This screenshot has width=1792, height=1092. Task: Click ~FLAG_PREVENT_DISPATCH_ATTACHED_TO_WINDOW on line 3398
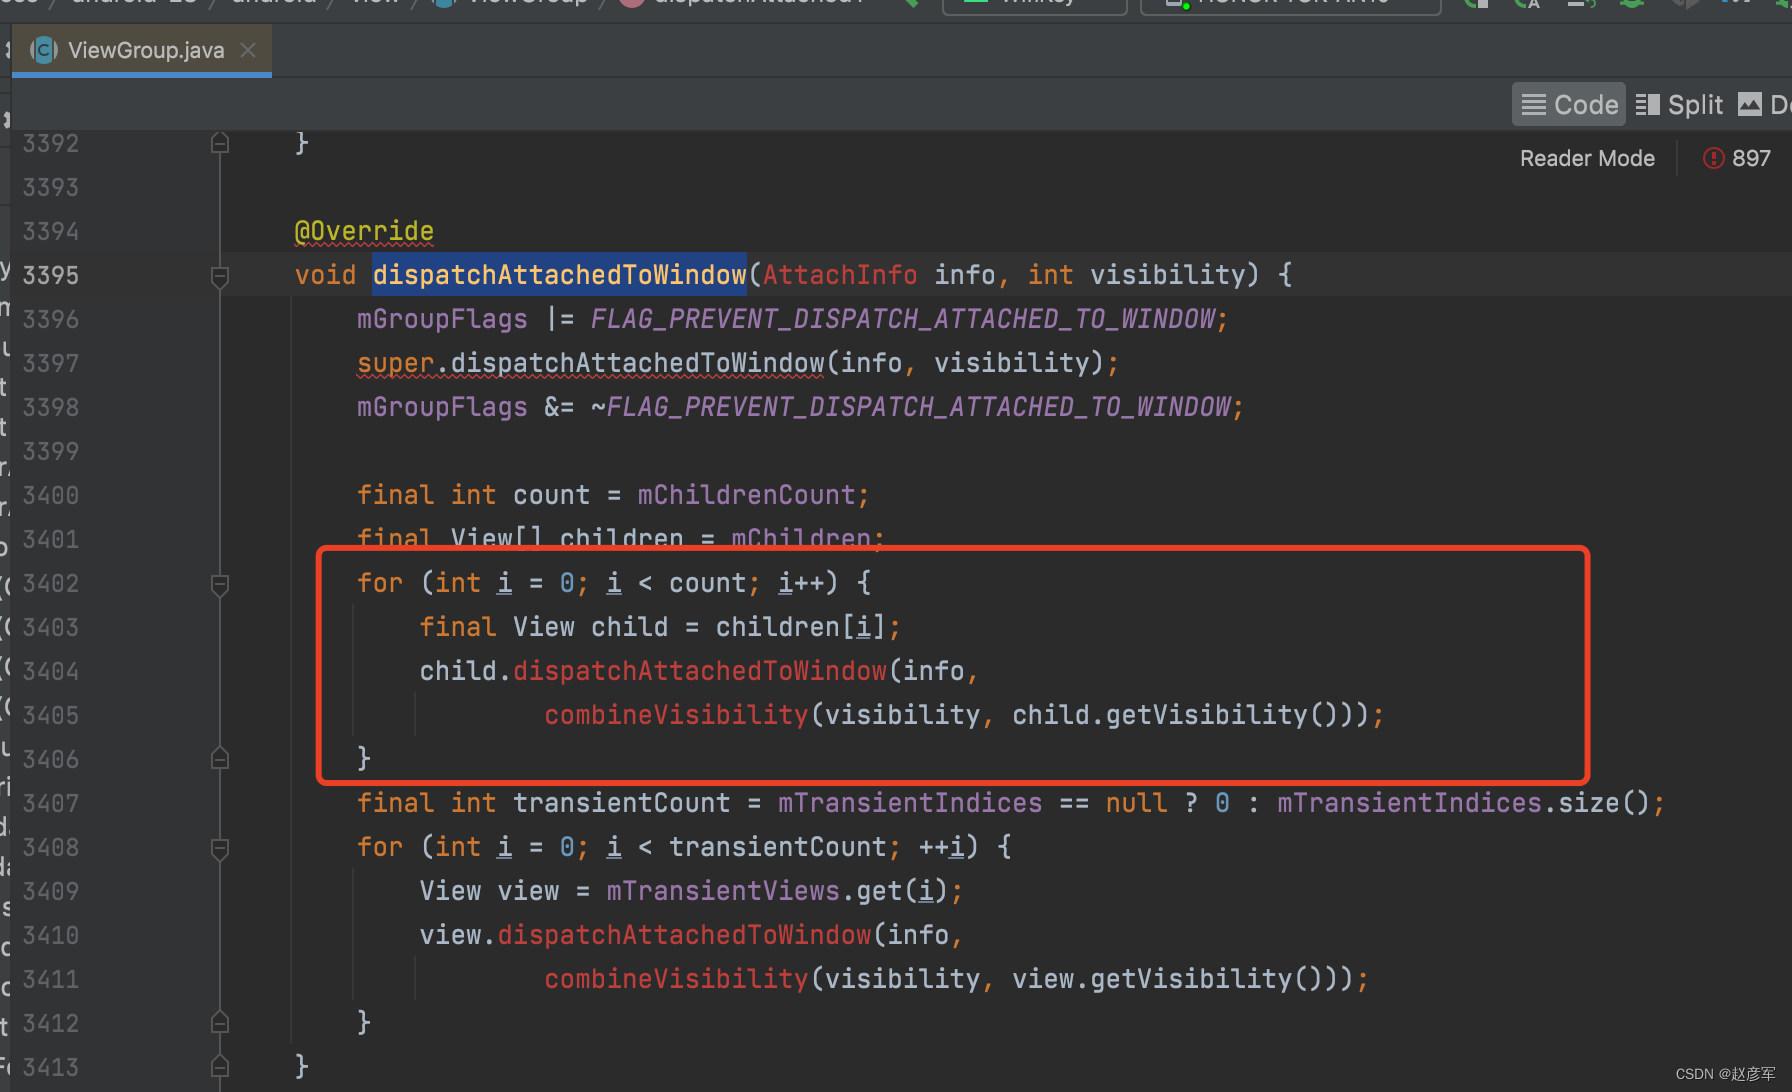coord(911,407)
